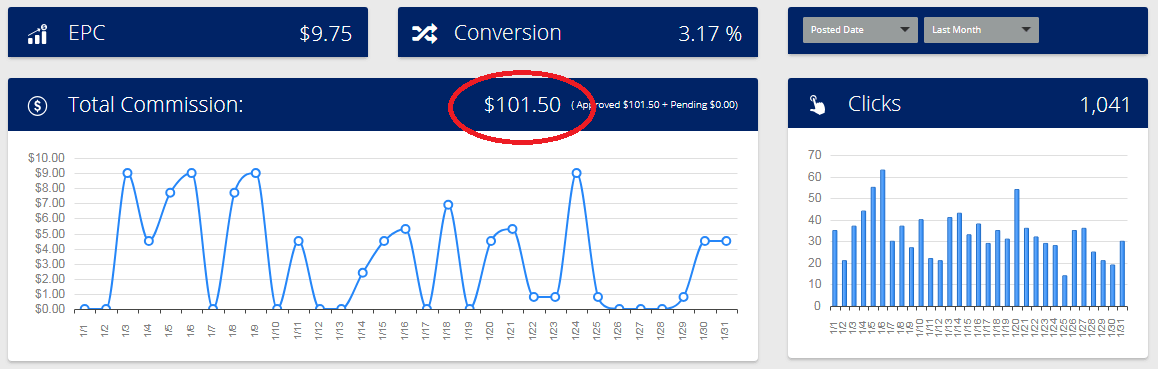
Task: Select the 1/18 data point on commission chart
Action: 448,204
